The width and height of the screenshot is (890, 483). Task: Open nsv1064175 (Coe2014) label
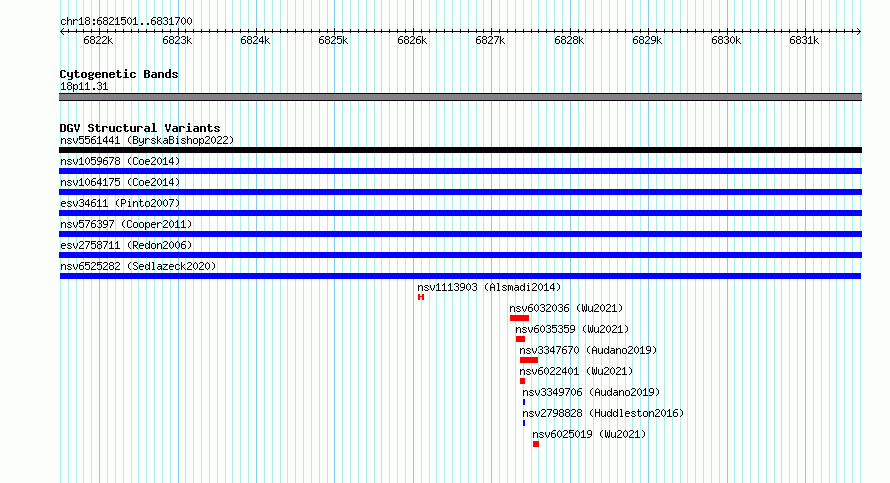(x=120, y=182)
